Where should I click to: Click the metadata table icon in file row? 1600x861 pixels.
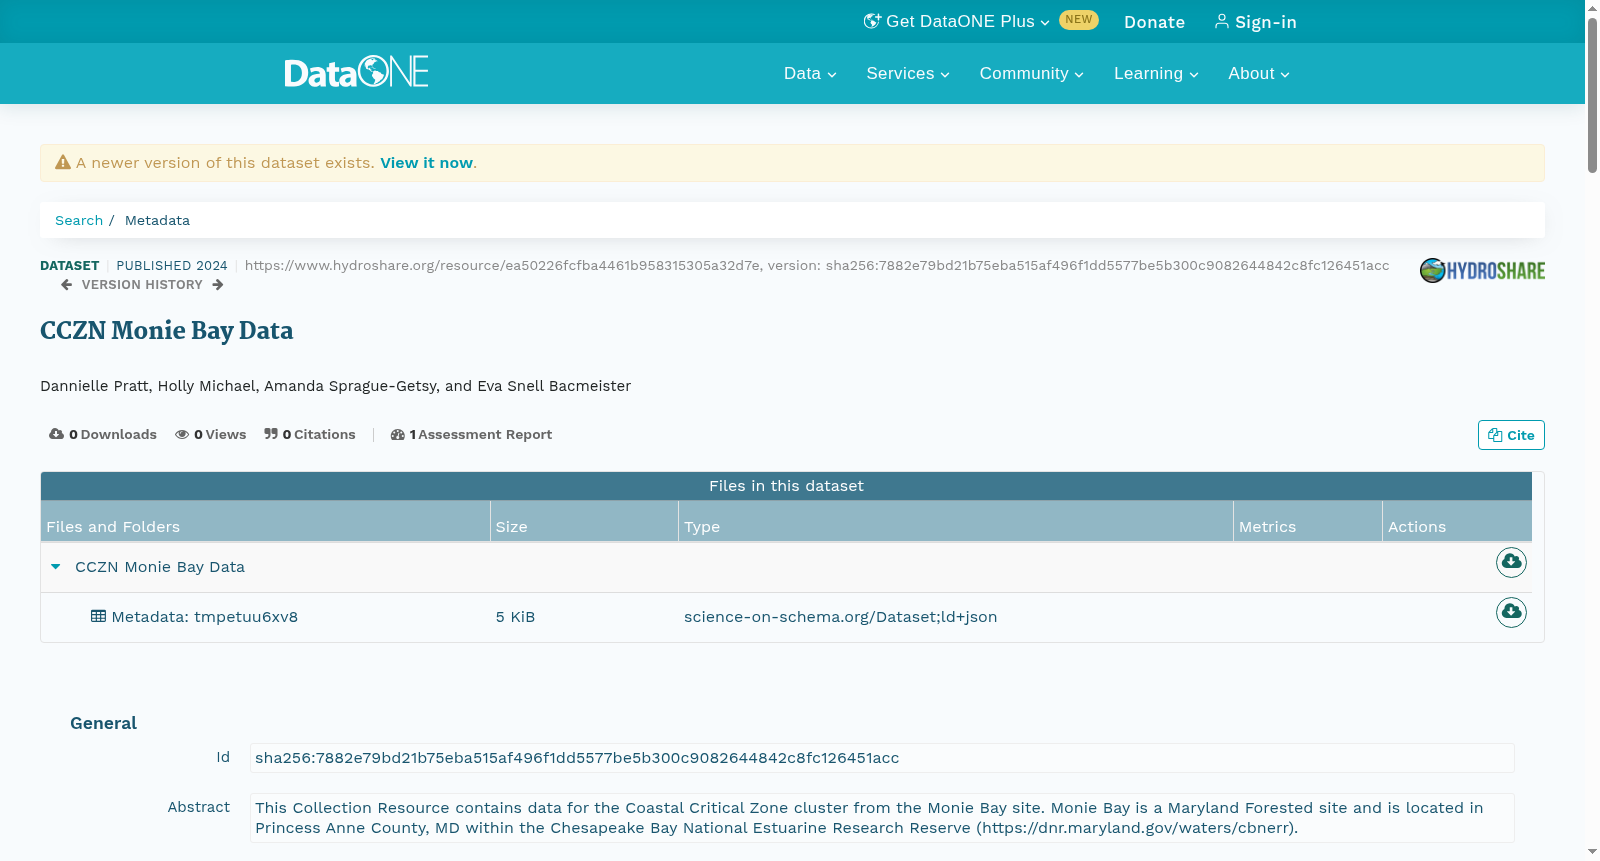coord(98,616)
